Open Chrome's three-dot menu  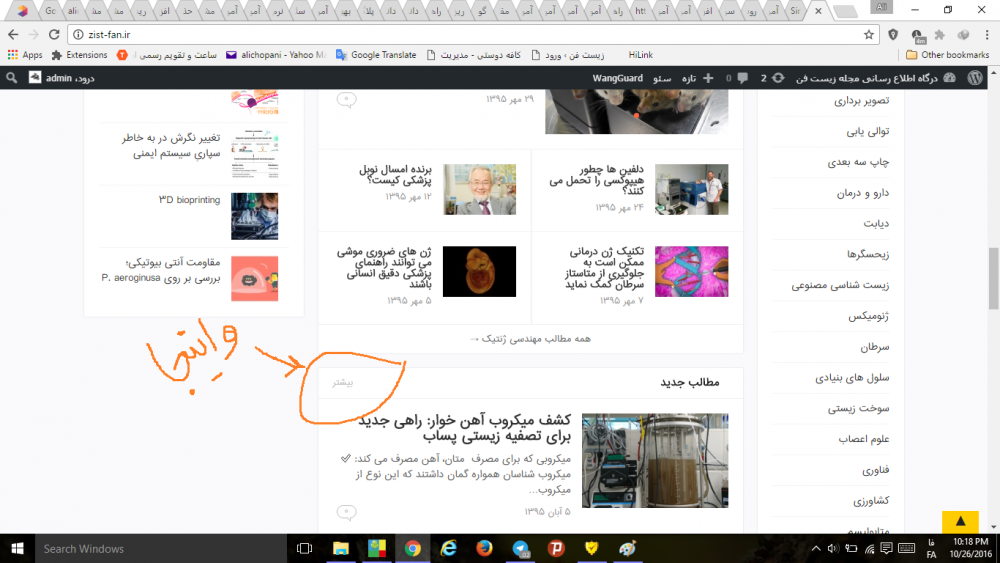coord(985,34)
